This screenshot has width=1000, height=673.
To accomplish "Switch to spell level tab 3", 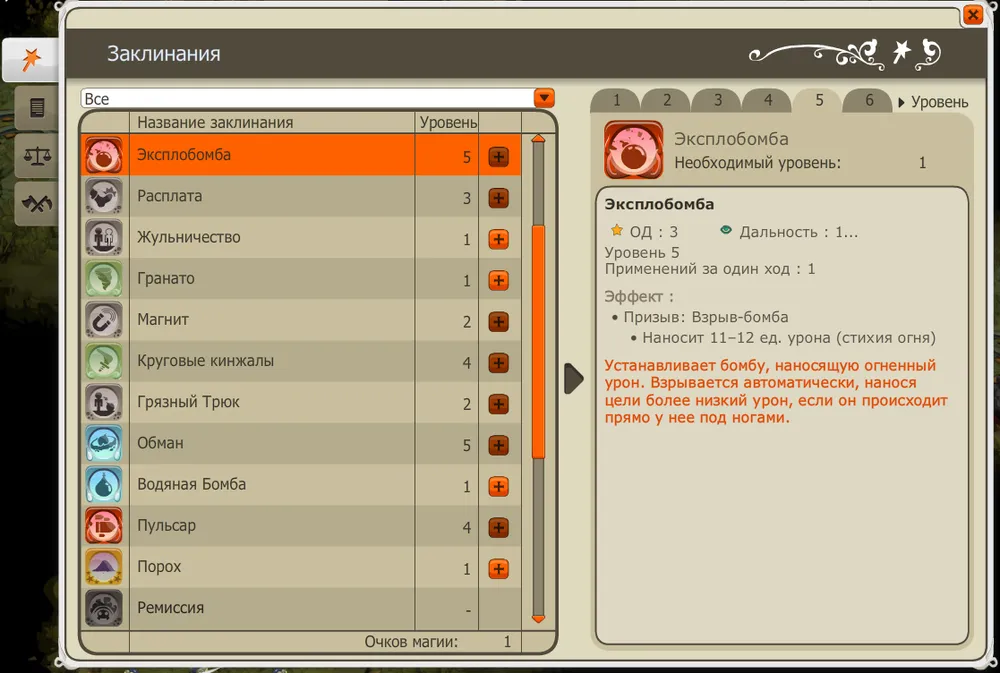I will tap(717, 100).
